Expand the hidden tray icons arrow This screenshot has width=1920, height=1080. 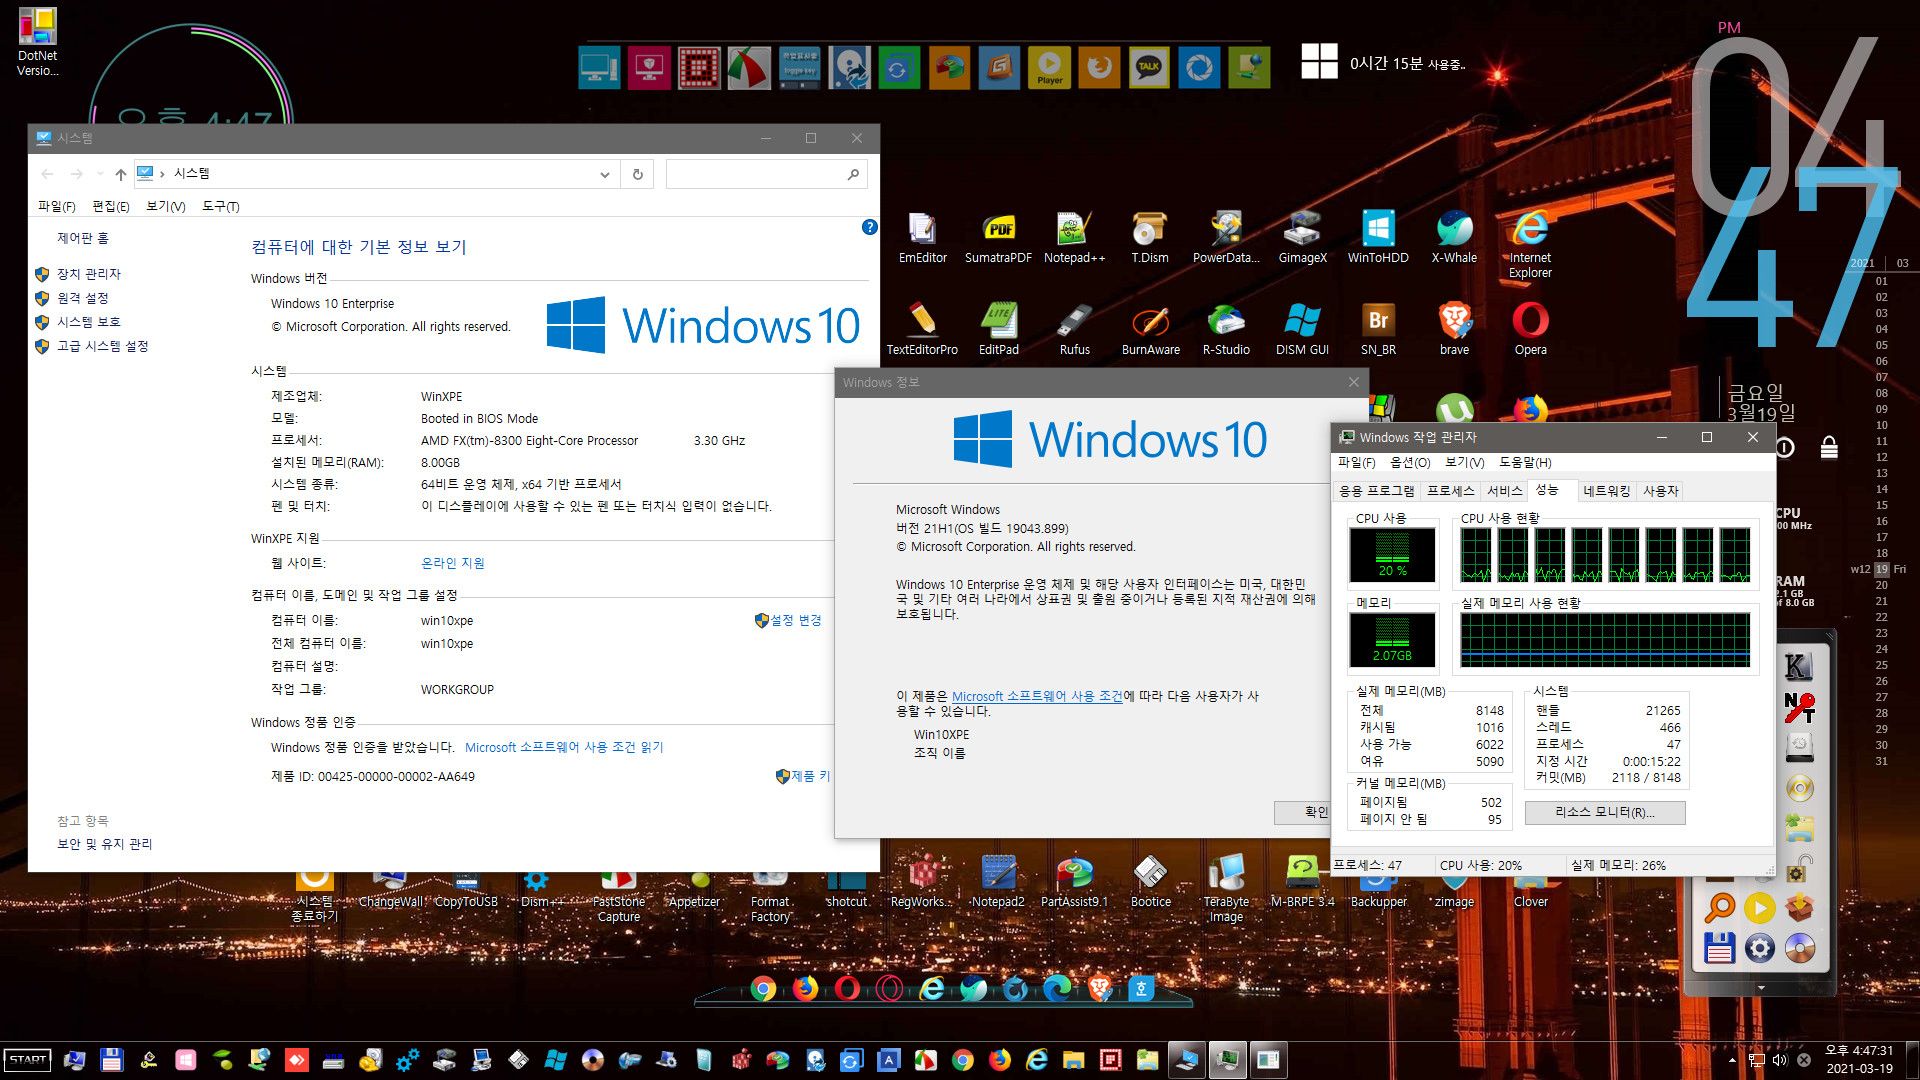pyautogui.click(x=1732, y=1060)
